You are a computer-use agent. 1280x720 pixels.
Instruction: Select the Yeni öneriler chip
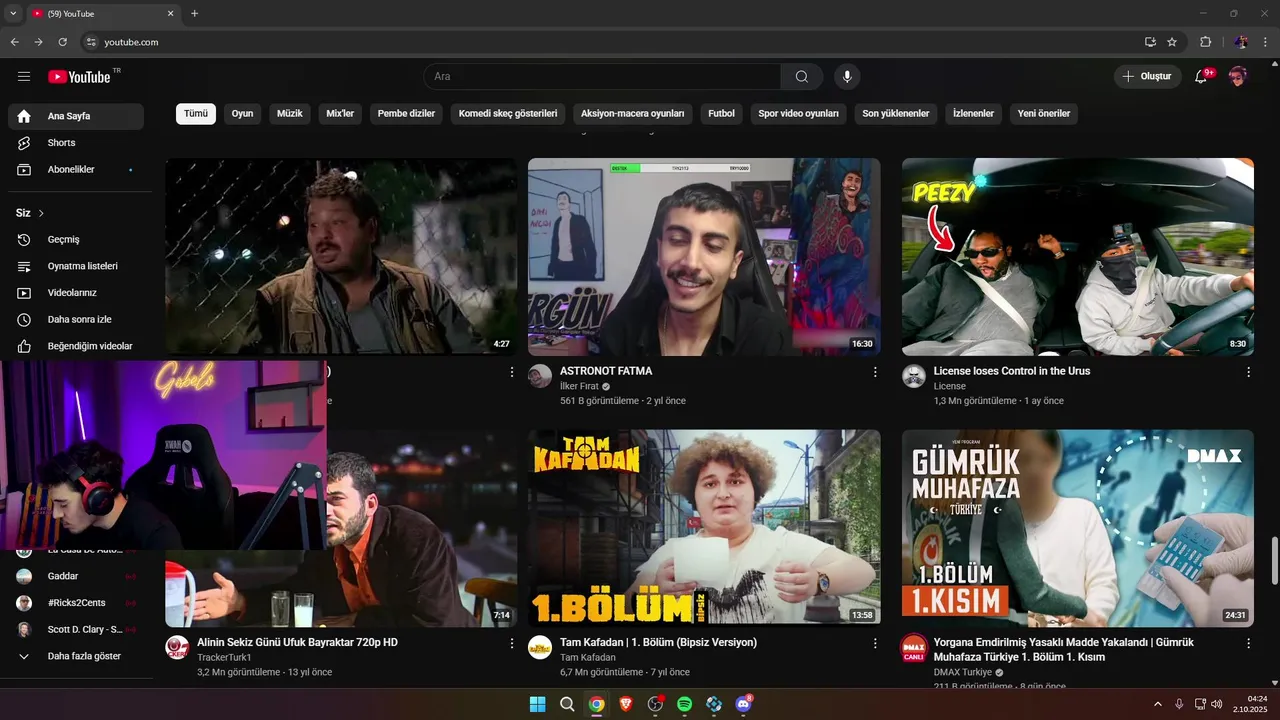coord(1044,114)
